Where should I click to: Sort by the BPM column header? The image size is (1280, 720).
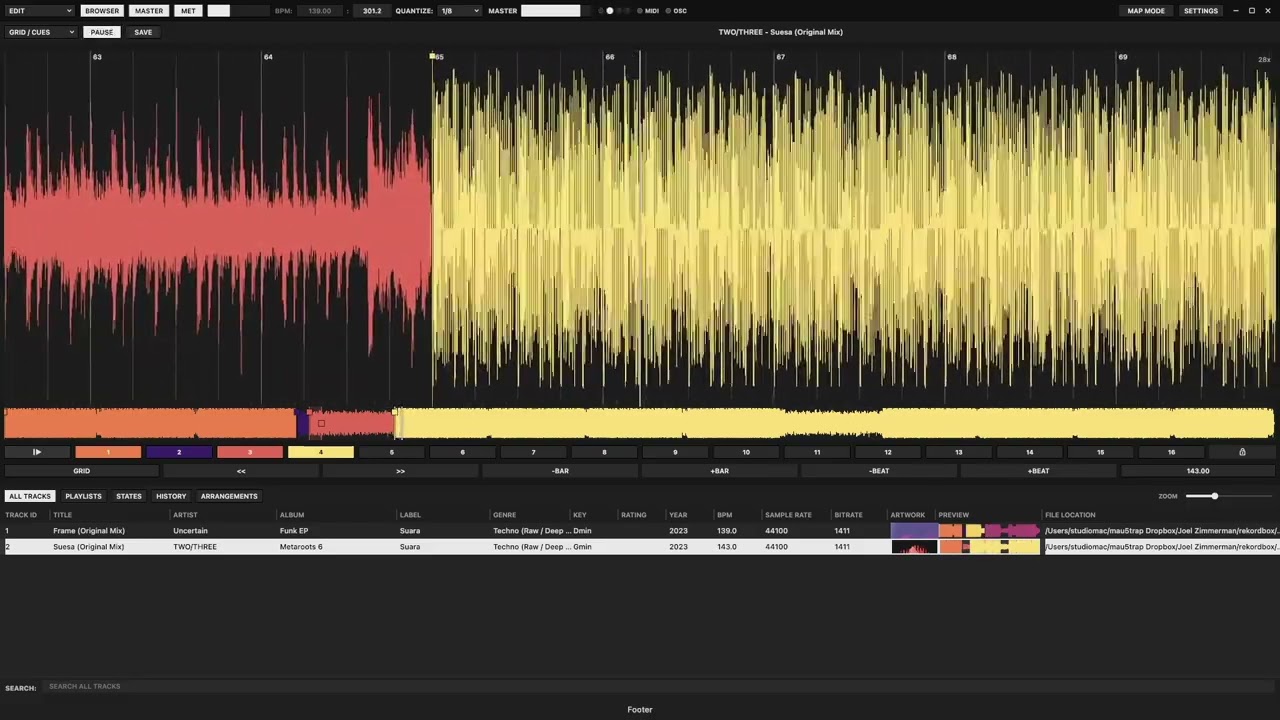pyautogui.click(x=725, y=515)
